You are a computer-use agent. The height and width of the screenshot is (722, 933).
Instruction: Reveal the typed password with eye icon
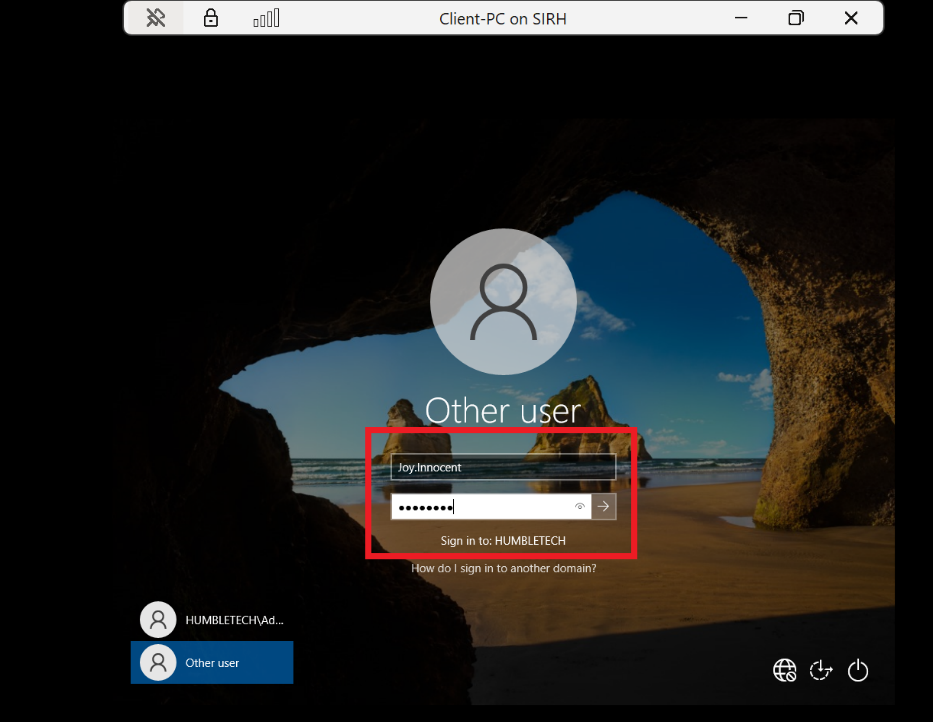580,507
